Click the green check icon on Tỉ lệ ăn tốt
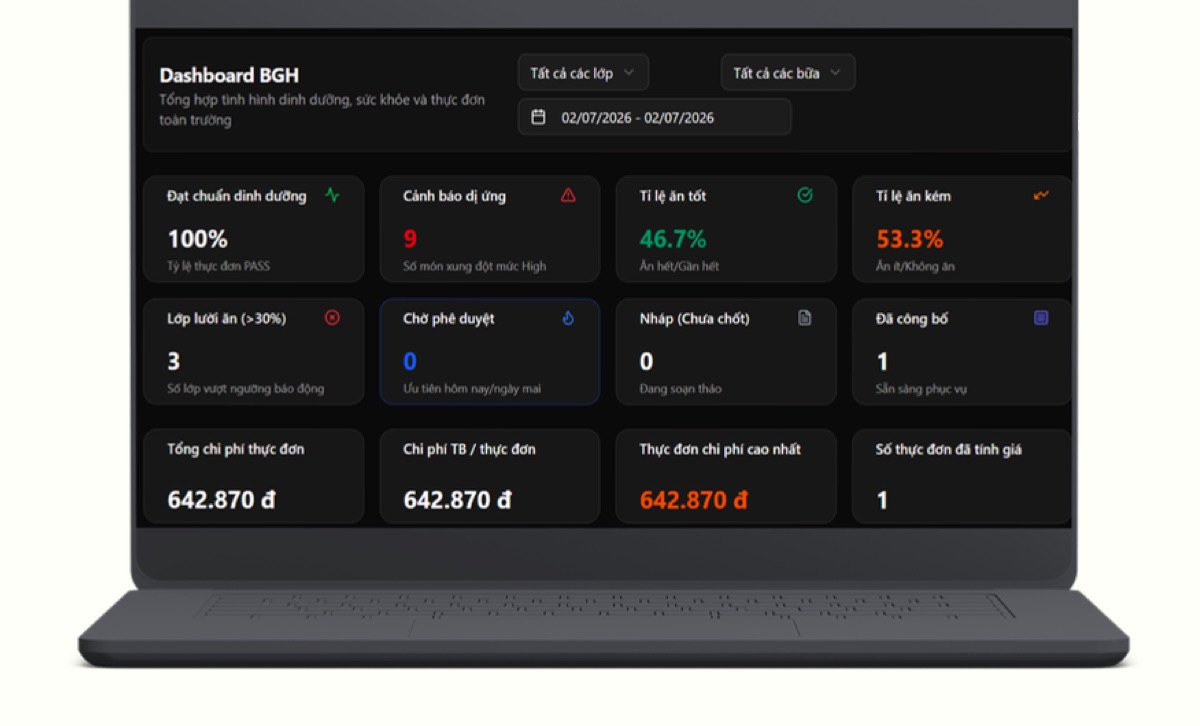 coord(805,195)
